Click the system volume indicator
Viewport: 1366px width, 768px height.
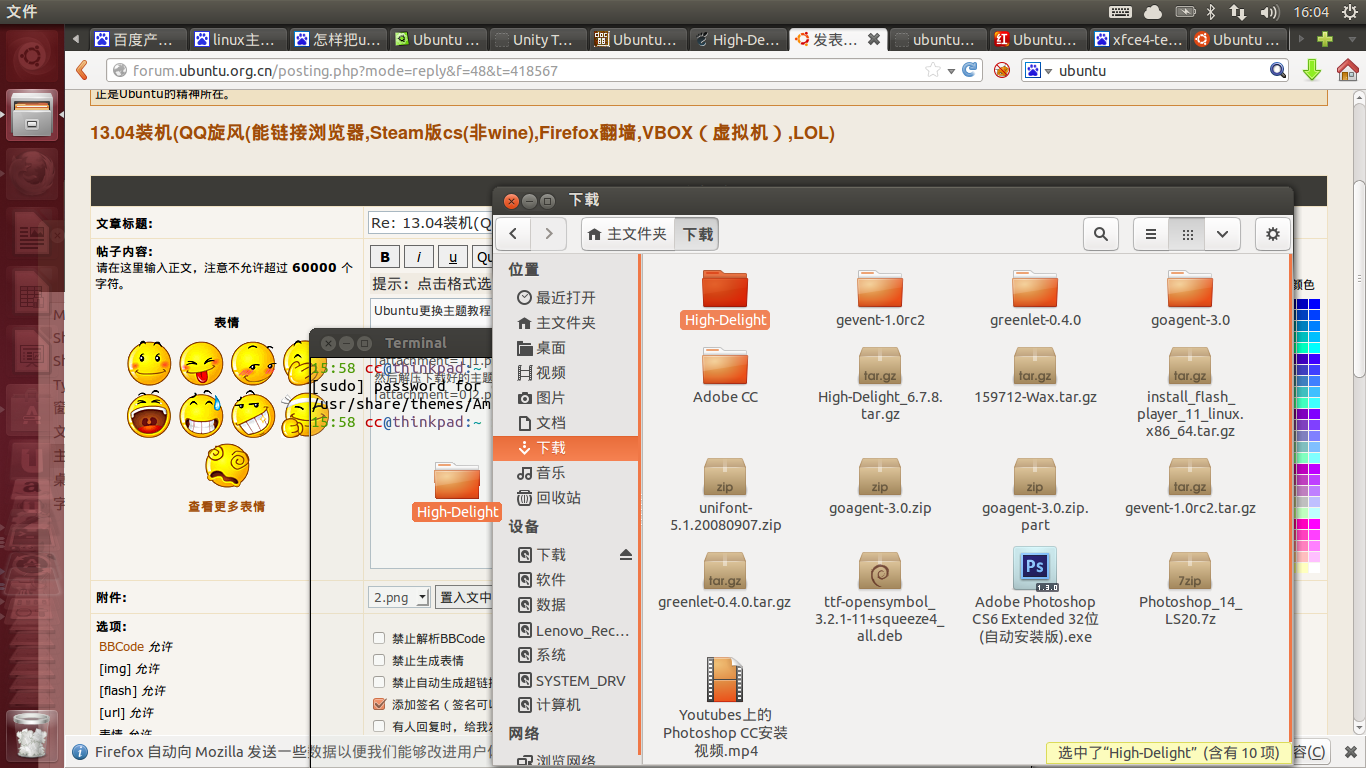tap(1270, 12)
